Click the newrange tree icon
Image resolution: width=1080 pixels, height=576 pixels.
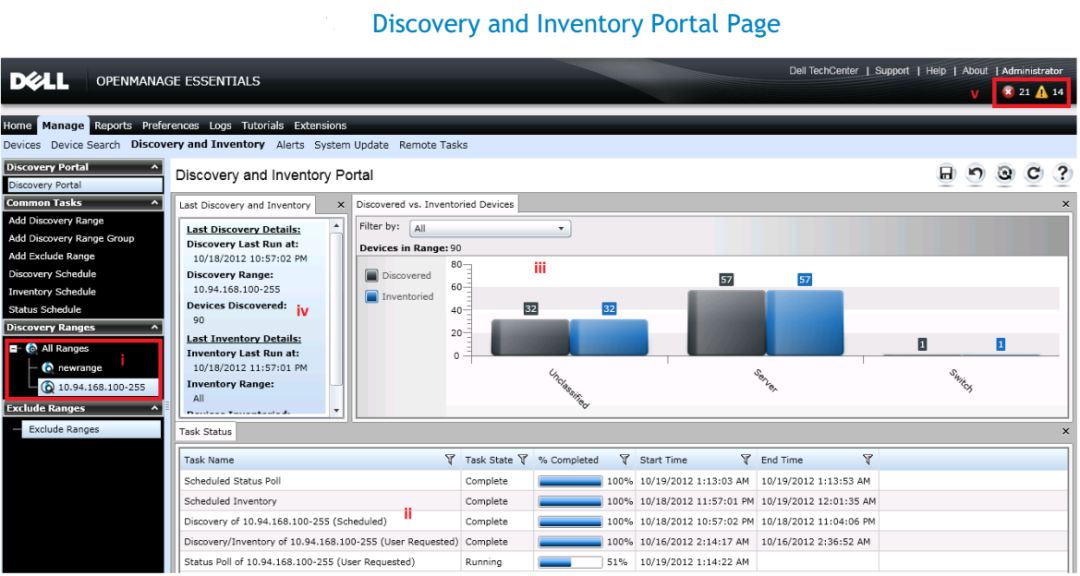click(48, 368)
